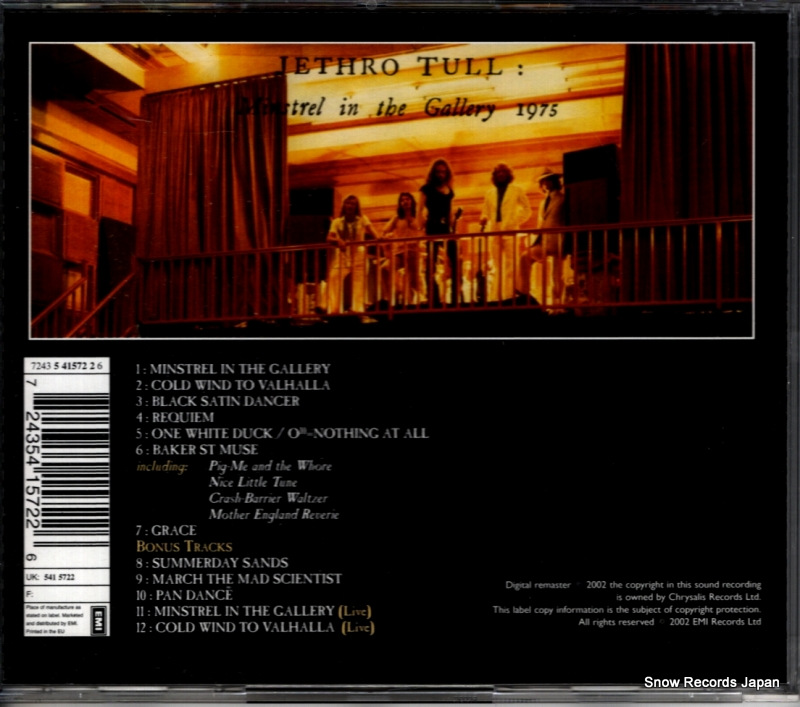
Task: Click 'Pig-Me and the Whore' subsection
Action: (x=270, y=466)
